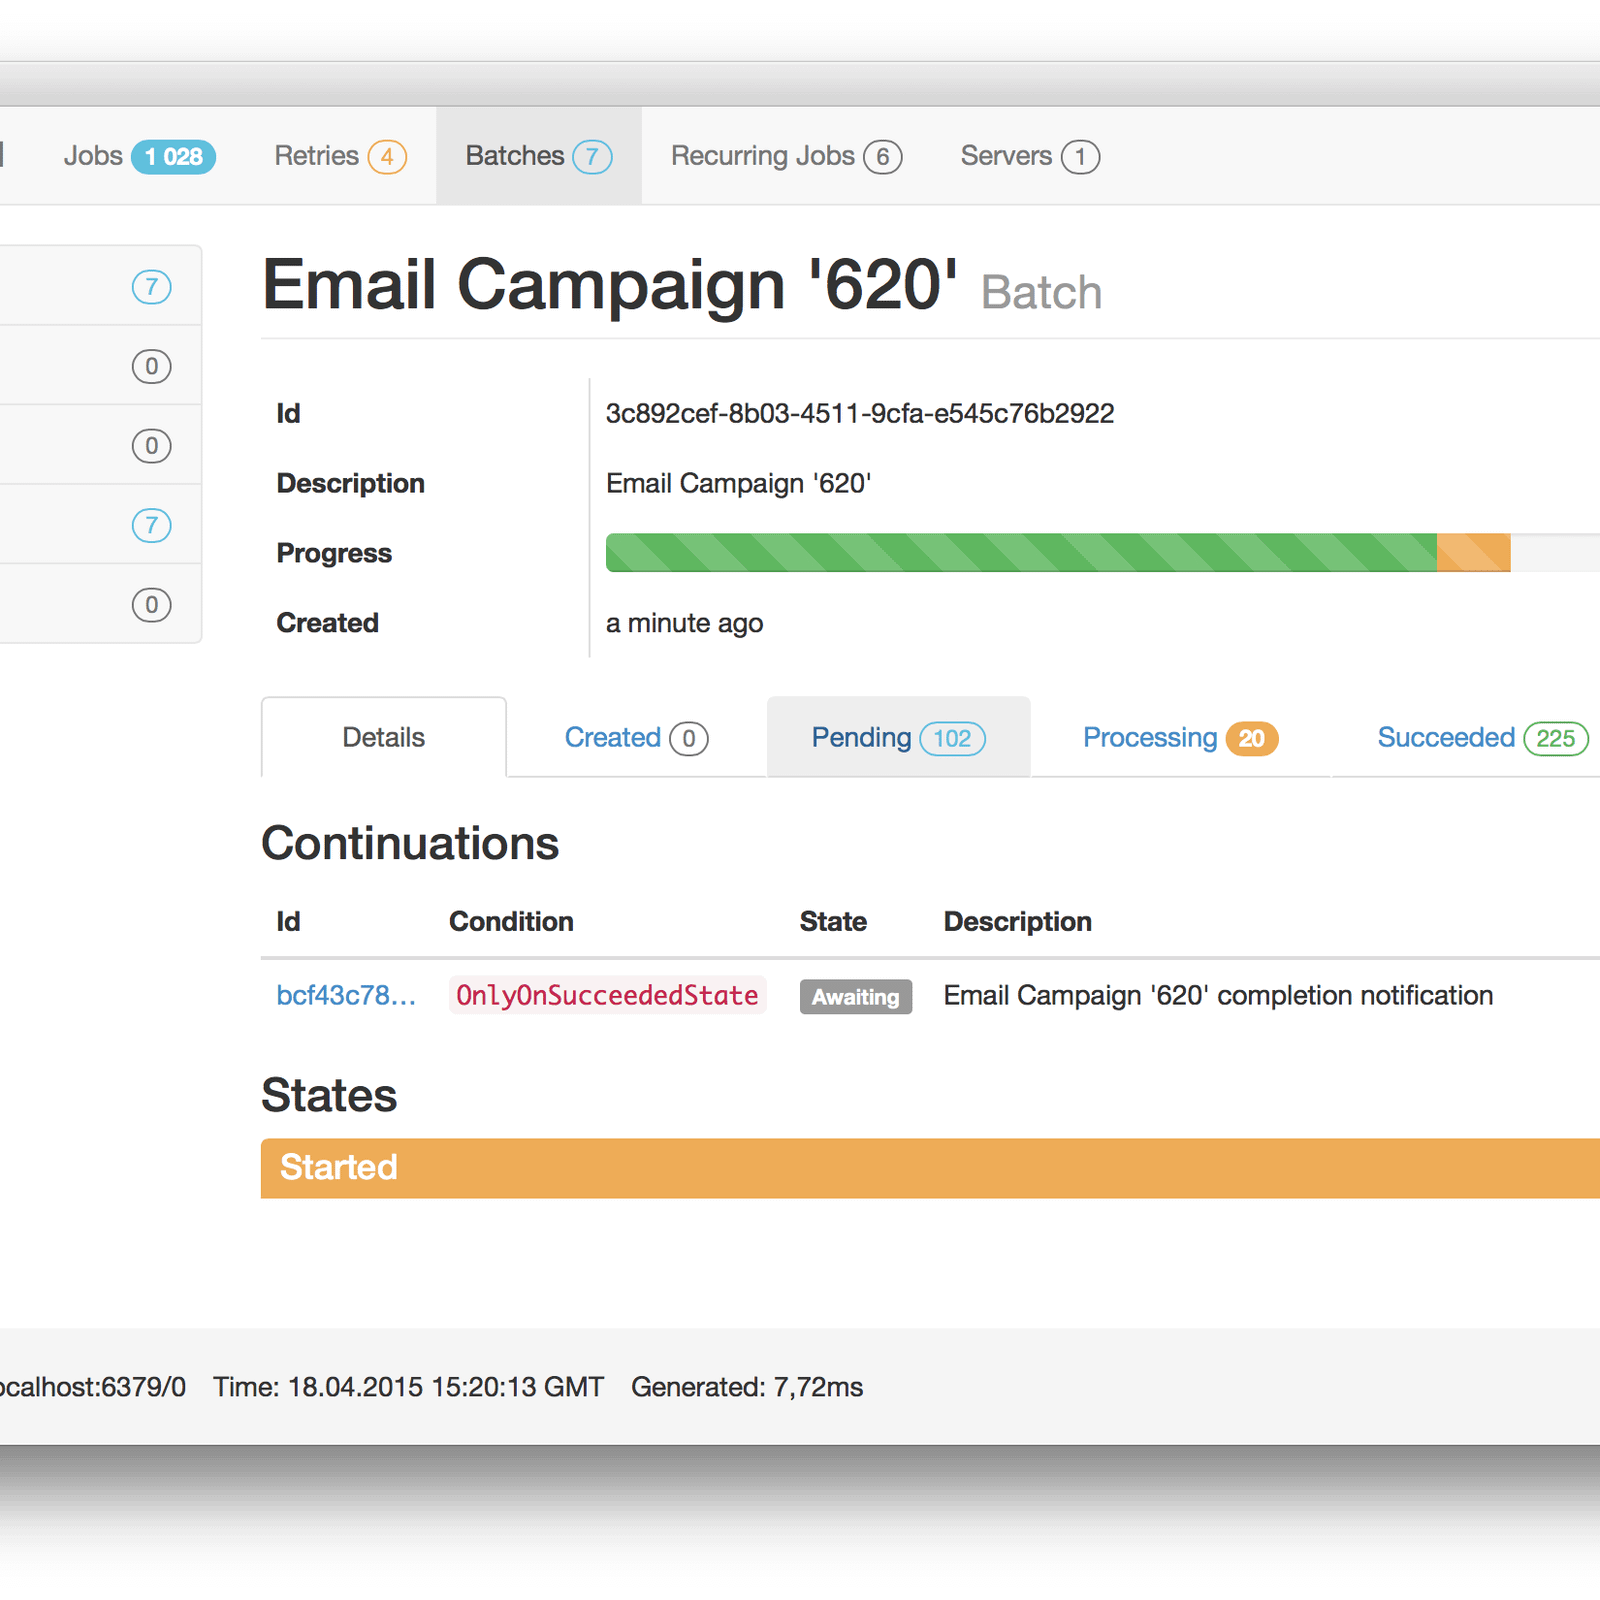This screenshot has width=1600, height=1600.
Task: Switch to the Servers tab
Action: [1029, 156]
